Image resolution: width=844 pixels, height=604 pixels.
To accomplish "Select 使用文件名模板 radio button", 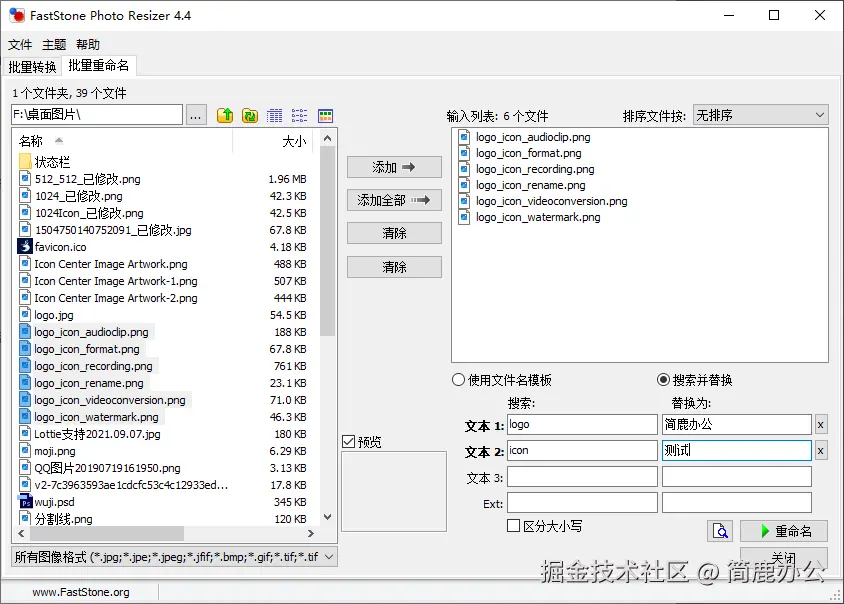I will pos(458,380).
